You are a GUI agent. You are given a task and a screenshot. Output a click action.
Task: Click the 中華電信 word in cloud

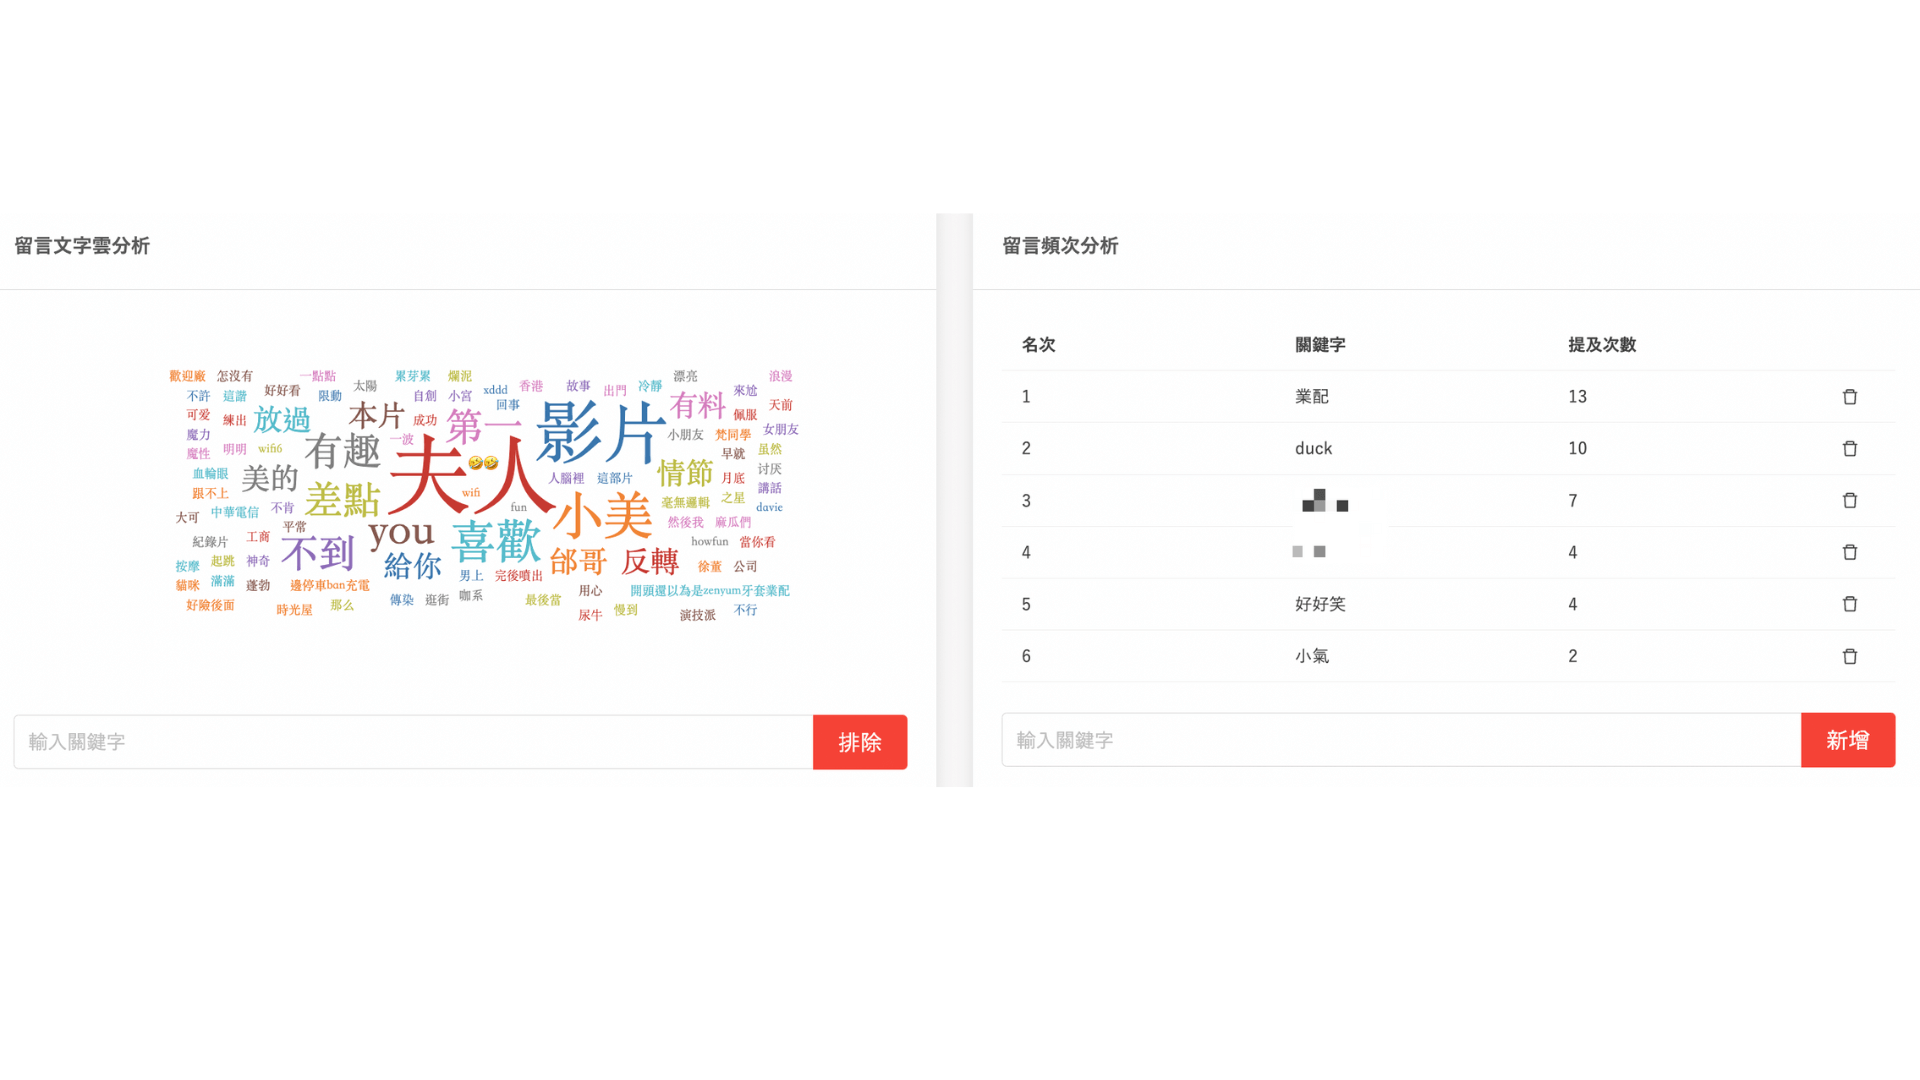[235, 513]
